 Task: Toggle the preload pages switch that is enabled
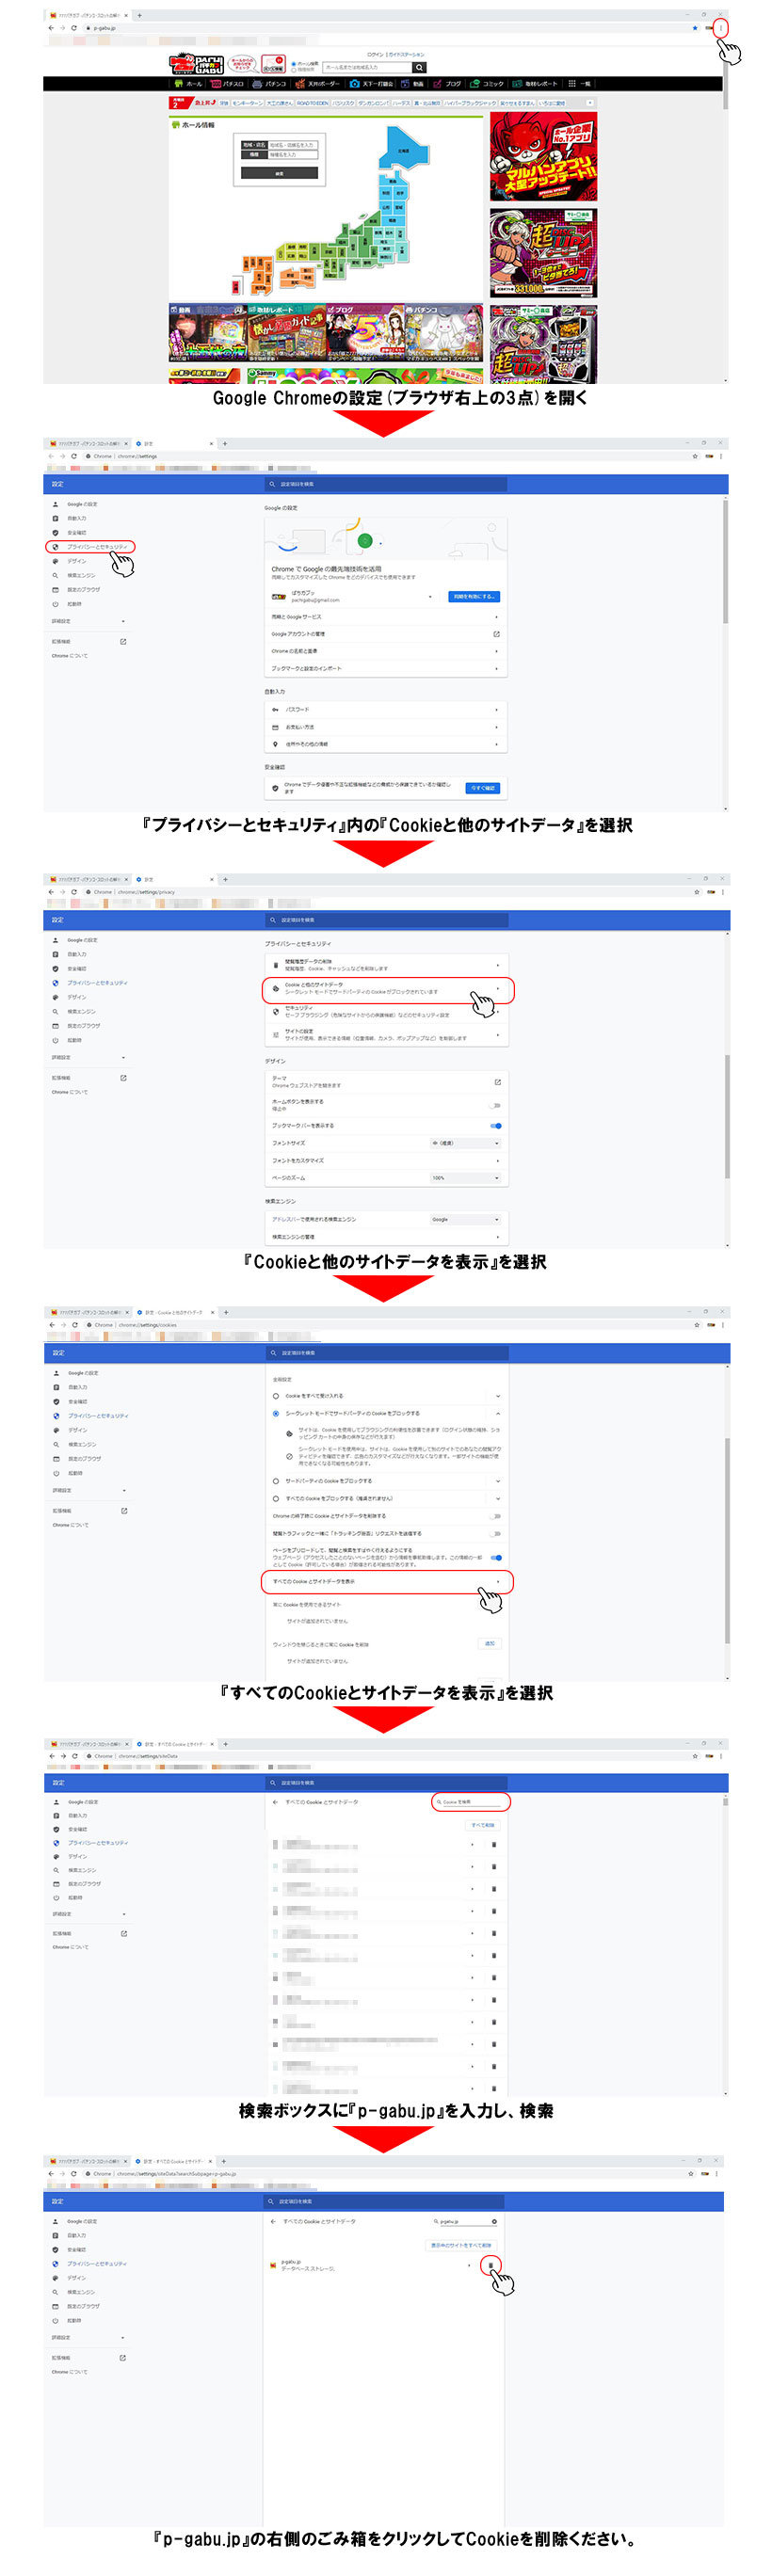496,1557
